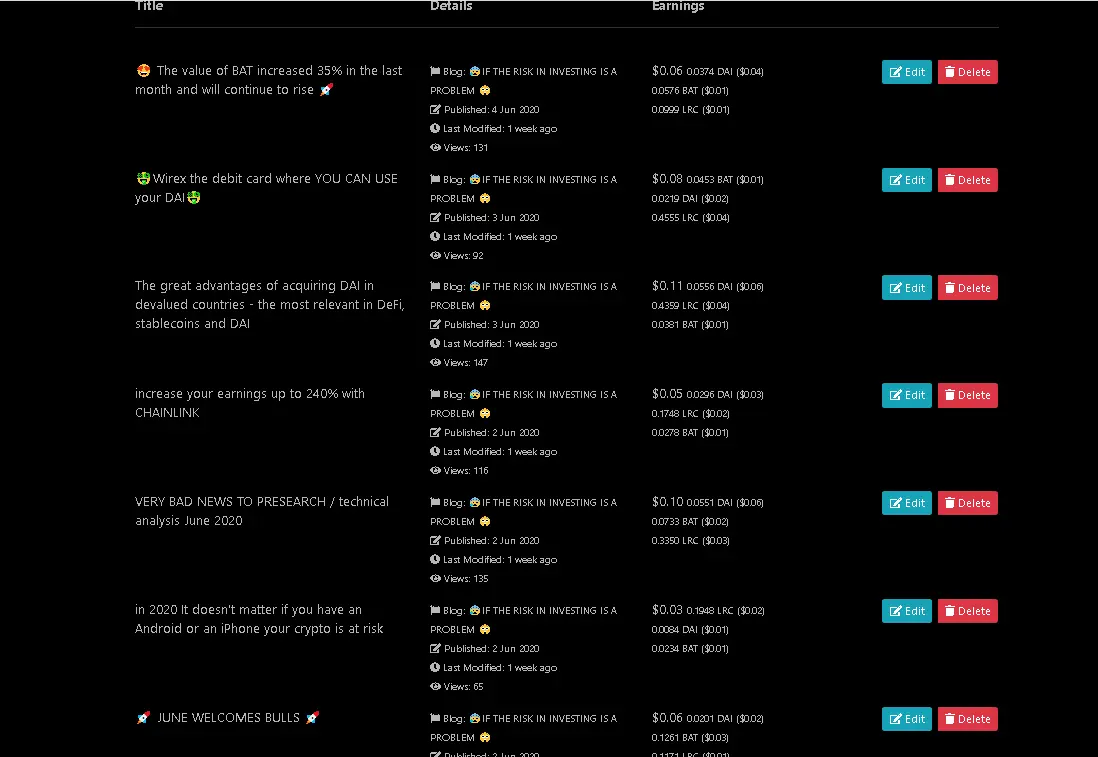Click the eye icon beside Views: 92
This screenshot has width=1098, height=757.
click(x=435, y=256)
